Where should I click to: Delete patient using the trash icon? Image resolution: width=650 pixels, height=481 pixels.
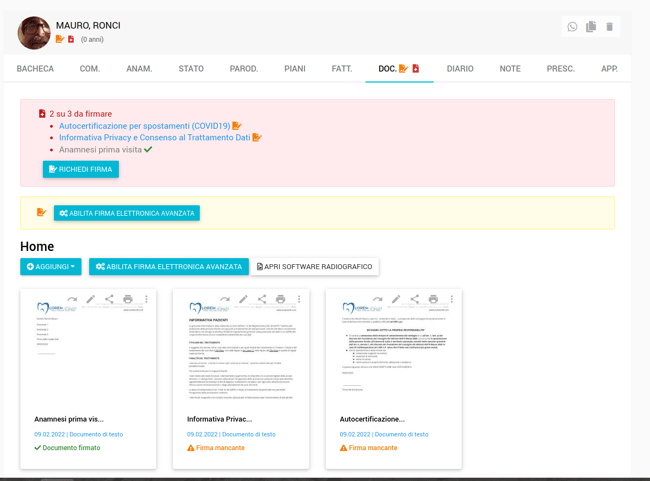click(610, 27)
